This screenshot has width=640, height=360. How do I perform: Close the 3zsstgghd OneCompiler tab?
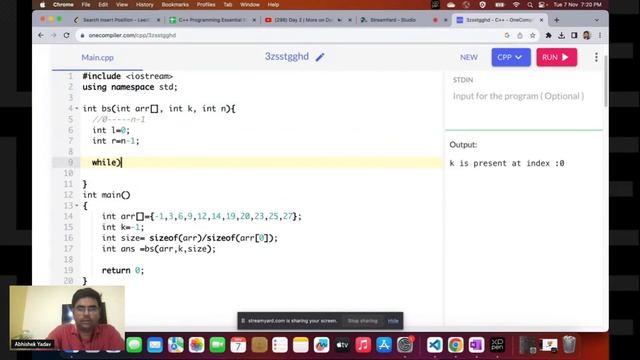(x=542, y=20)
